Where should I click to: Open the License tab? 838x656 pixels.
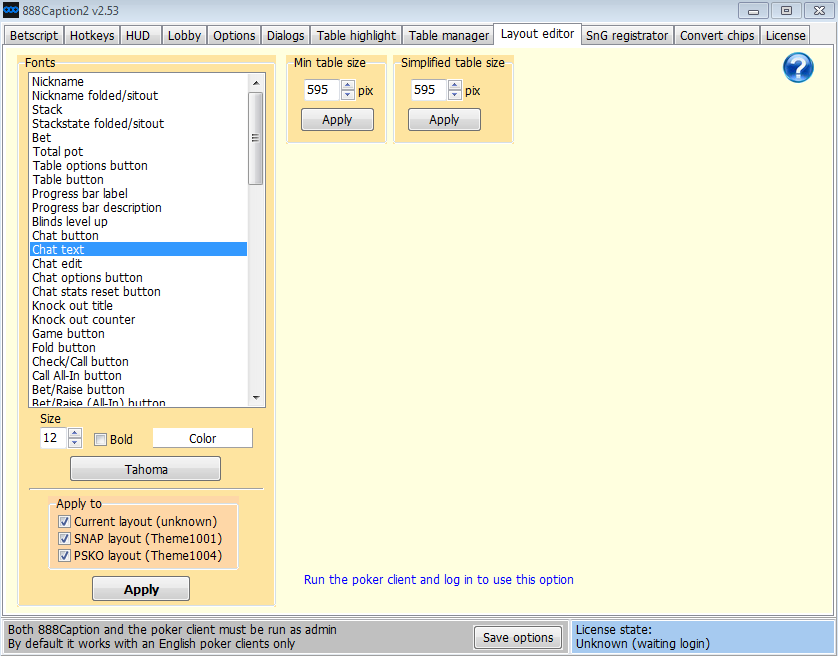pyautogui.click(x=785, y=35)
